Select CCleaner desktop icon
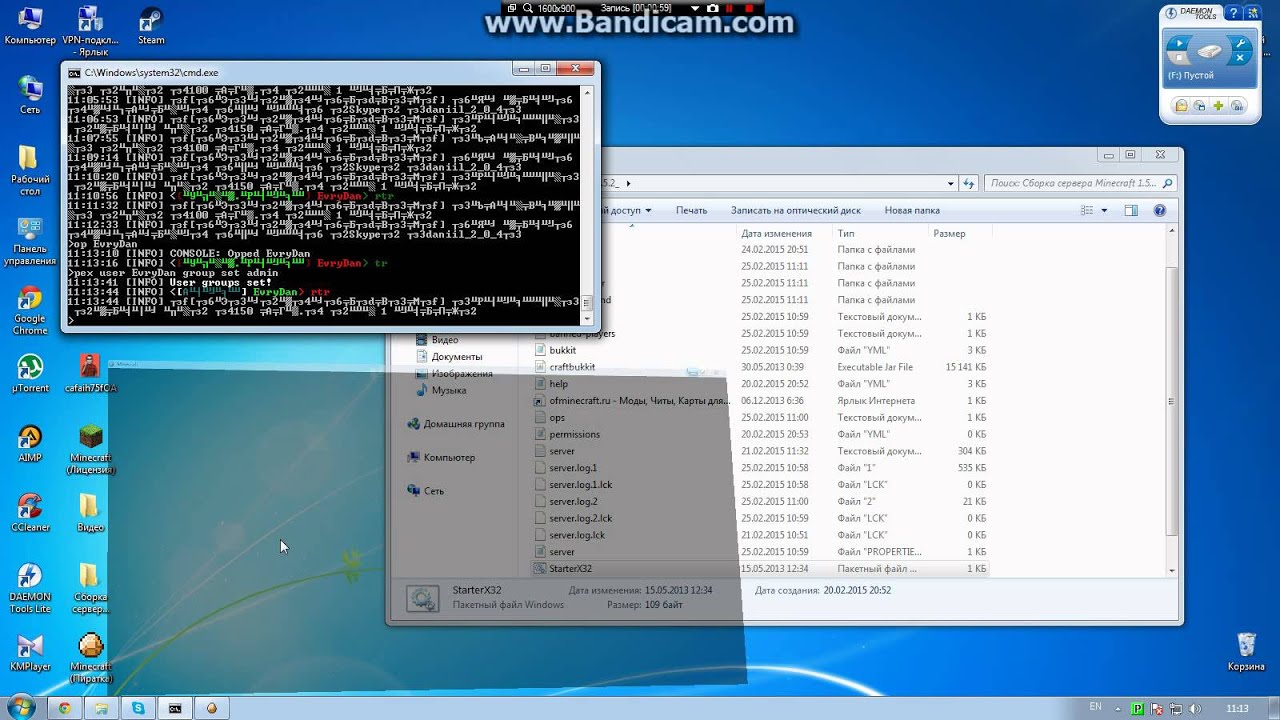 coord(30,513)
